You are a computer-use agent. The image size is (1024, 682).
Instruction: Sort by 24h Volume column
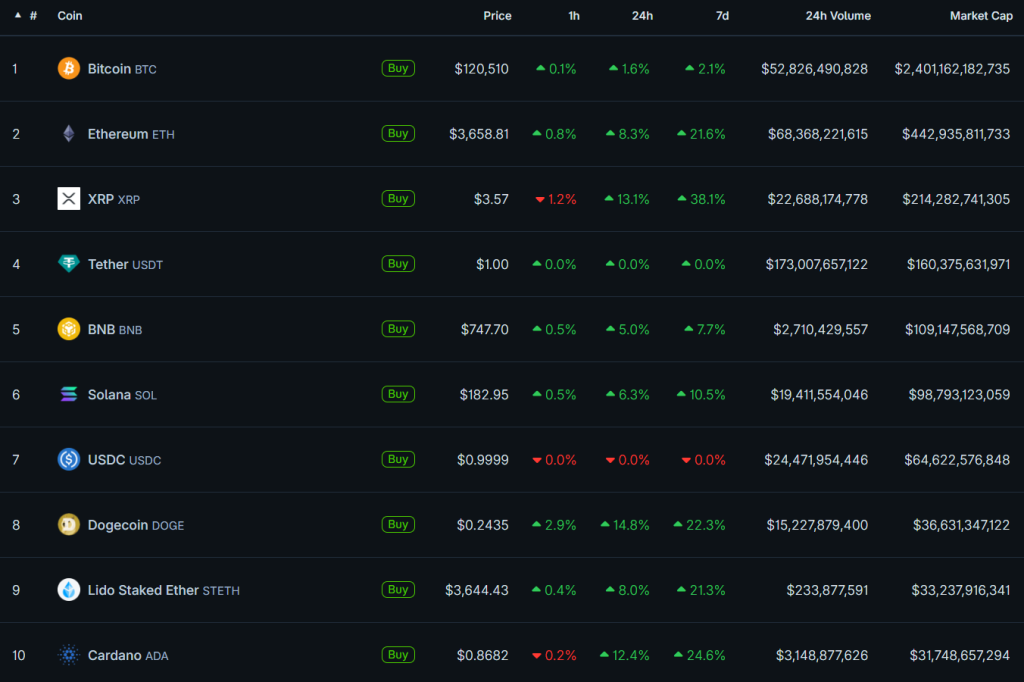837,16
